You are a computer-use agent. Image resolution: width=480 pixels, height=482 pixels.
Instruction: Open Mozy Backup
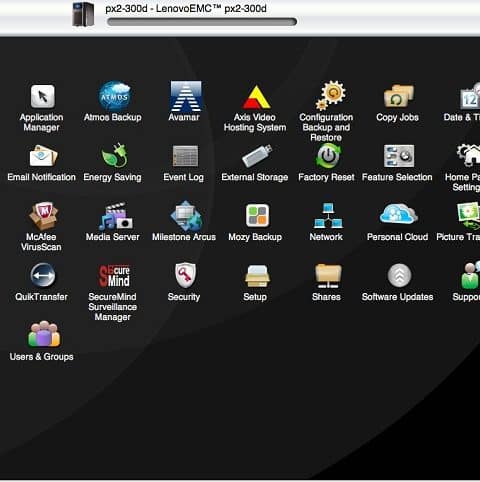tap(257, 215)
